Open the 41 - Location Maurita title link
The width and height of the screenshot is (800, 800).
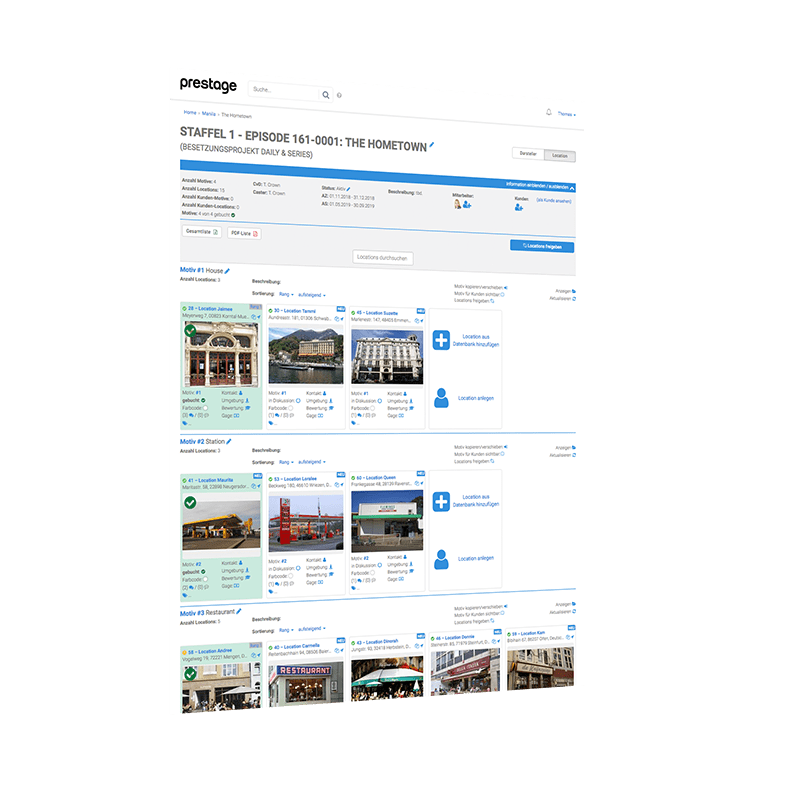210,481
